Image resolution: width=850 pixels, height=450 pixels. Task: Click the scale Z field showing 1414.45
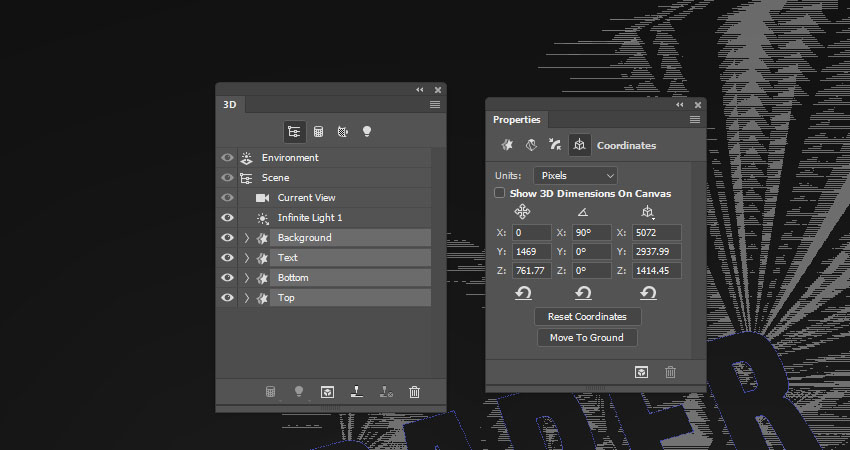tap(656, 271)
